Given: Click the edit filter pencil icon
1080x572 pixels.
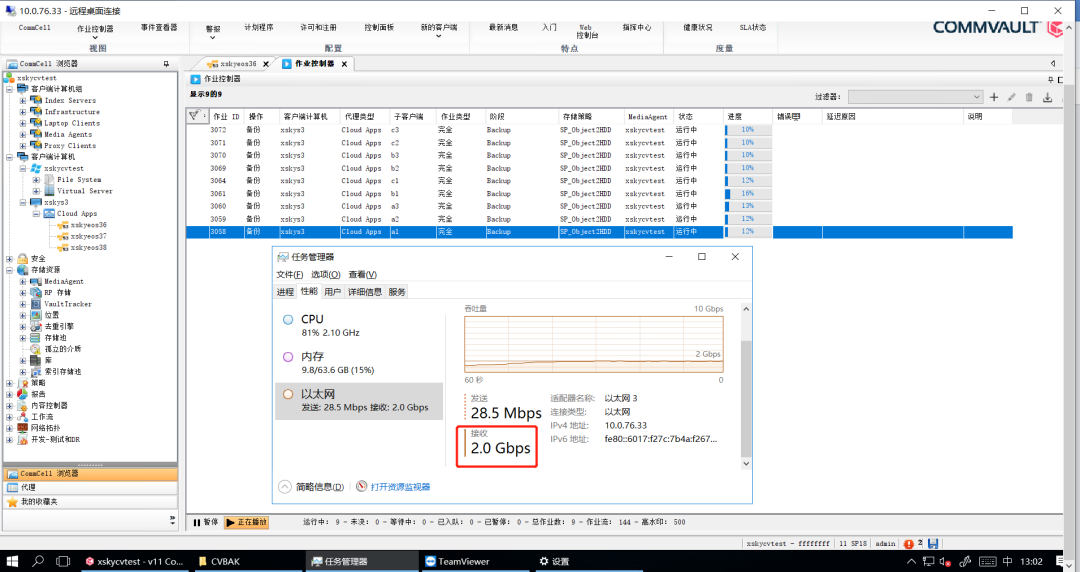Looking at the screenshot, I should 1012,97.
